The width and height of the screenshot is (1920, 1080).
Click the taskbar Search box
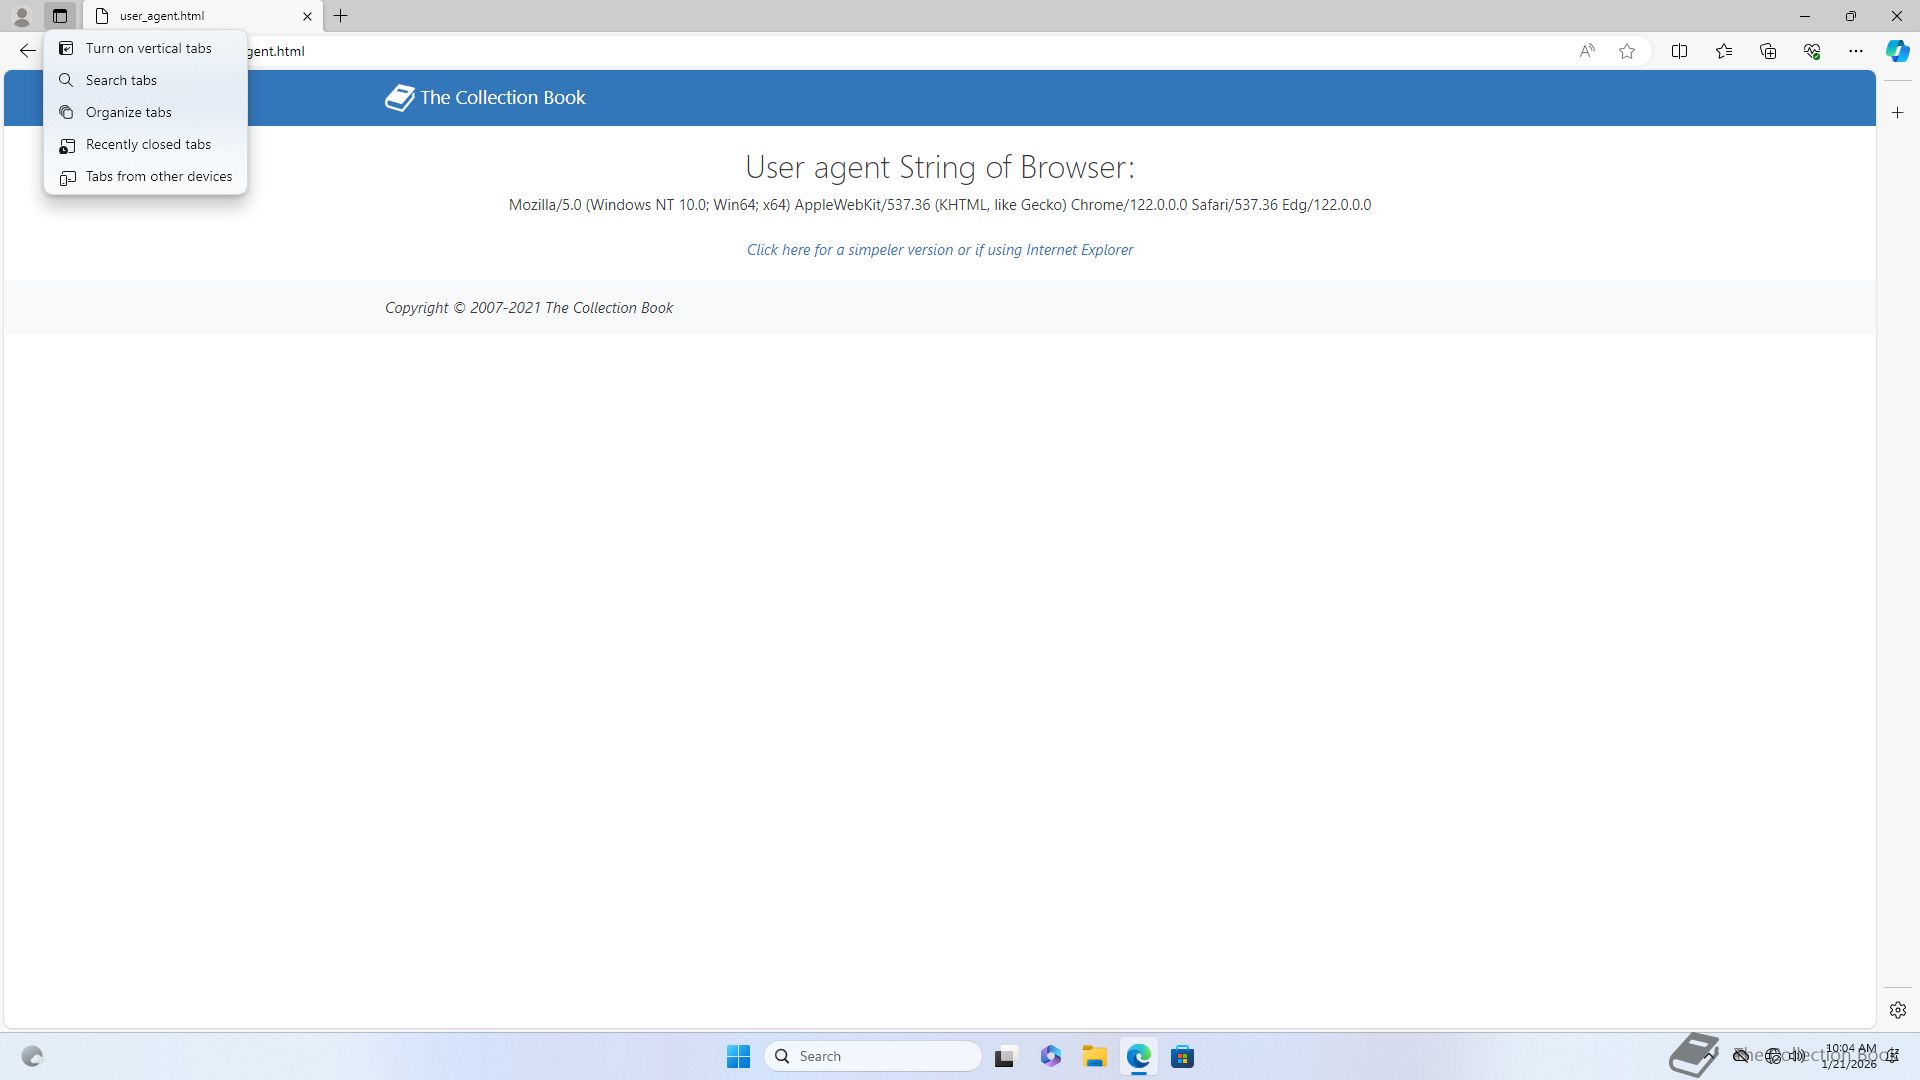tap(872, 1056)
